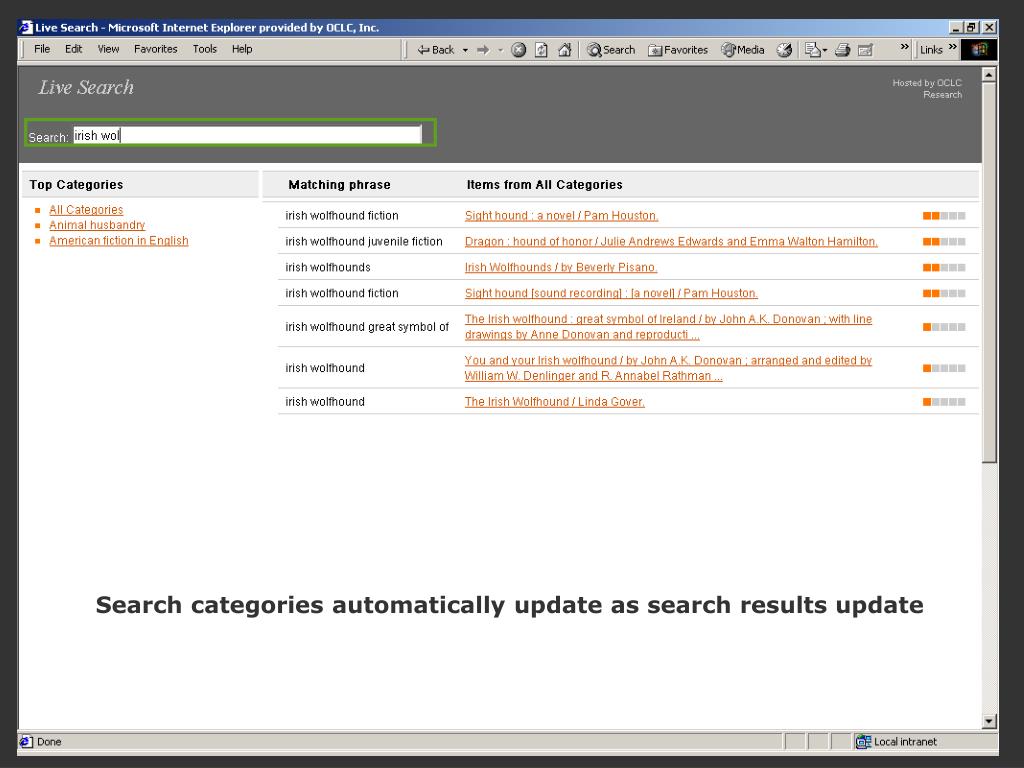Open Irish Wolfhounds by Beverly Pisano link

pos(561,267)
